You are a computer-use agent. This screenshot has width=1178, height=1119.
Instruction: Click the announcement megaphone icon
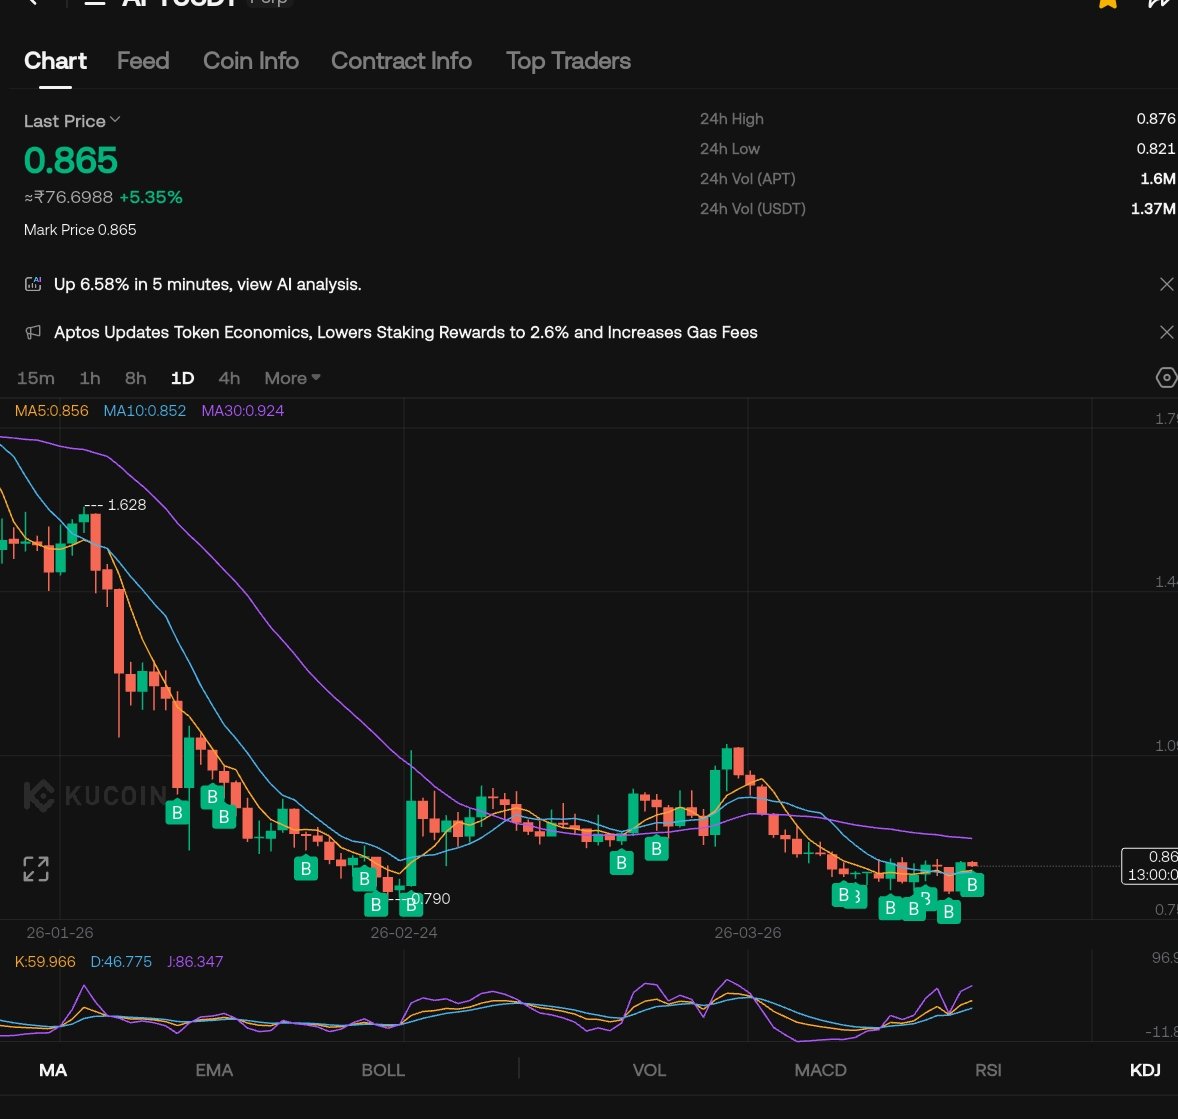[33, 332]
